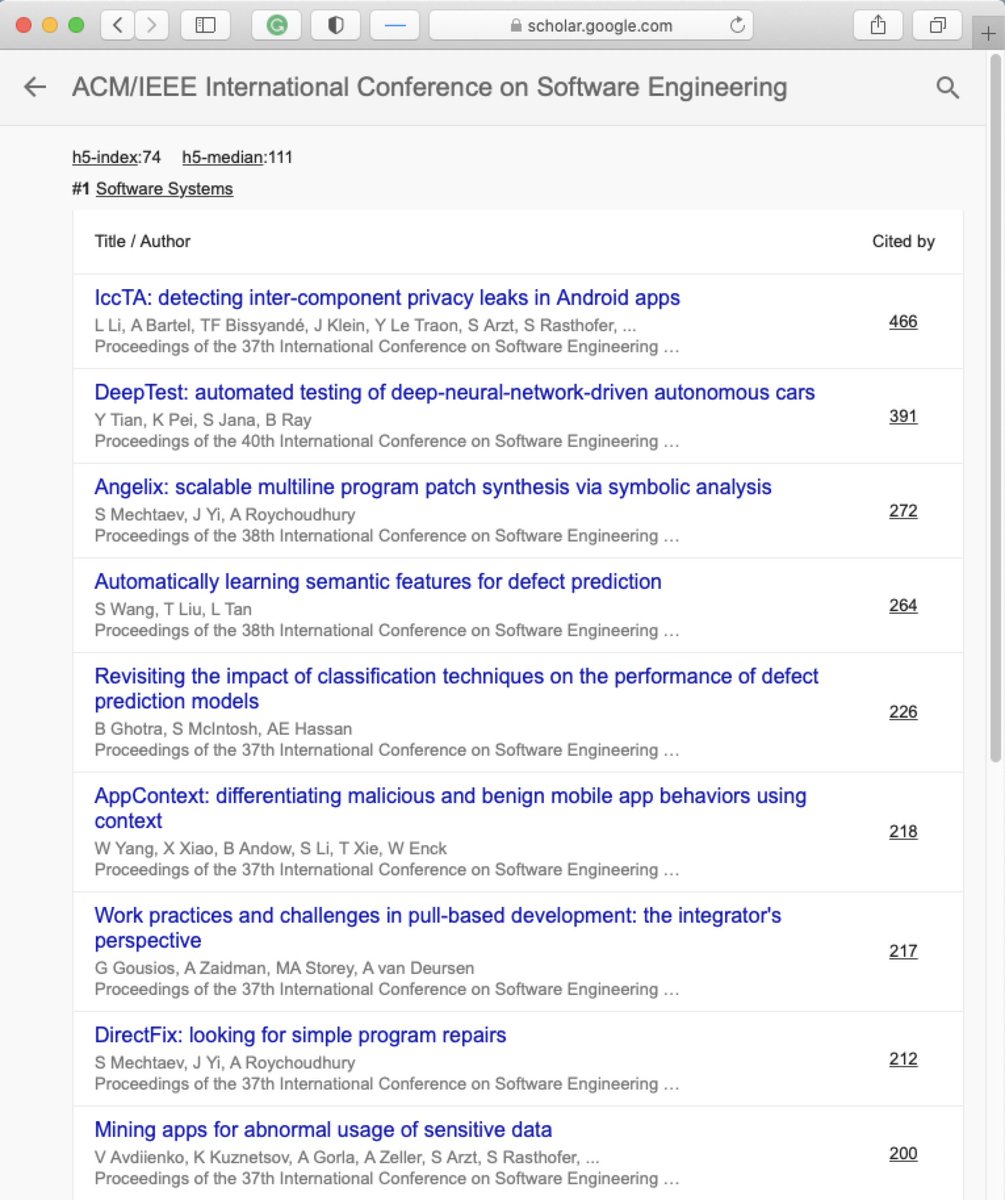Click the author line 'S Wang, T Liu, L Tan'
Image resolution: width=1005 pixels, height=1200 pixels.
[x=173, y=609]
